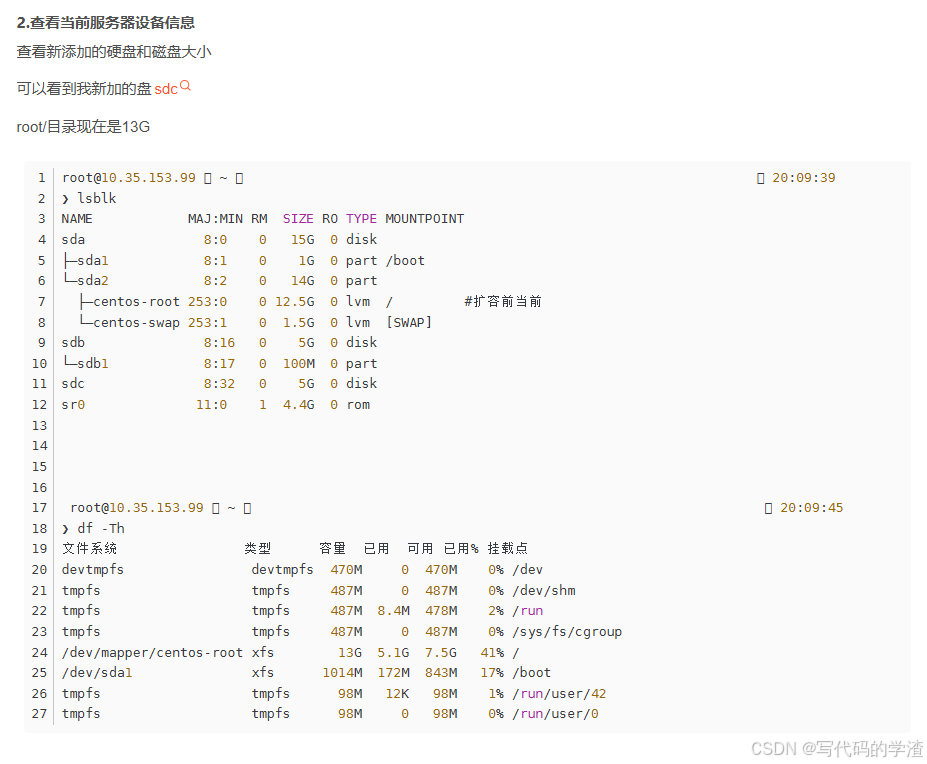Click the magnifier icon beside sdc

(x=185, y=87)
